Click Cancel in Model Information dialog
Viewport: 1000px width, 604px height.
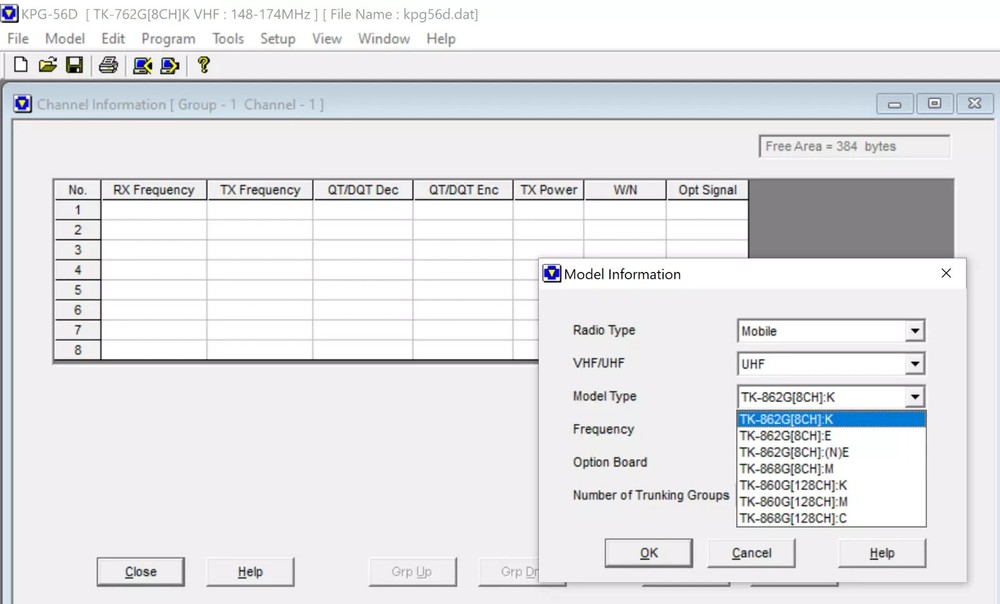pyautogui.click(x=751, y=553)
